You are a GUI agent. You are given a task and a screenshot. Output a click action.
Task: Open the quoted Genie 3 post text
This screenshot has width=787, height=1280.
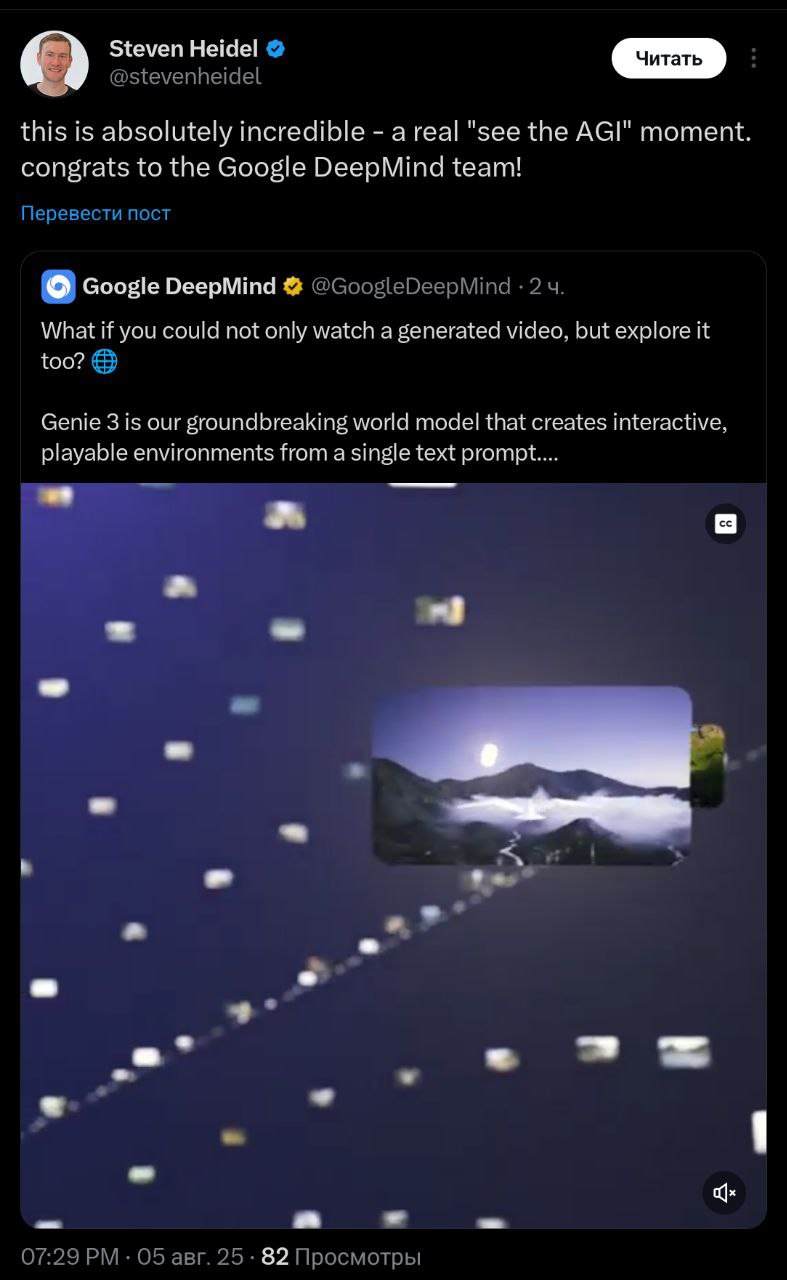[384, 391]
